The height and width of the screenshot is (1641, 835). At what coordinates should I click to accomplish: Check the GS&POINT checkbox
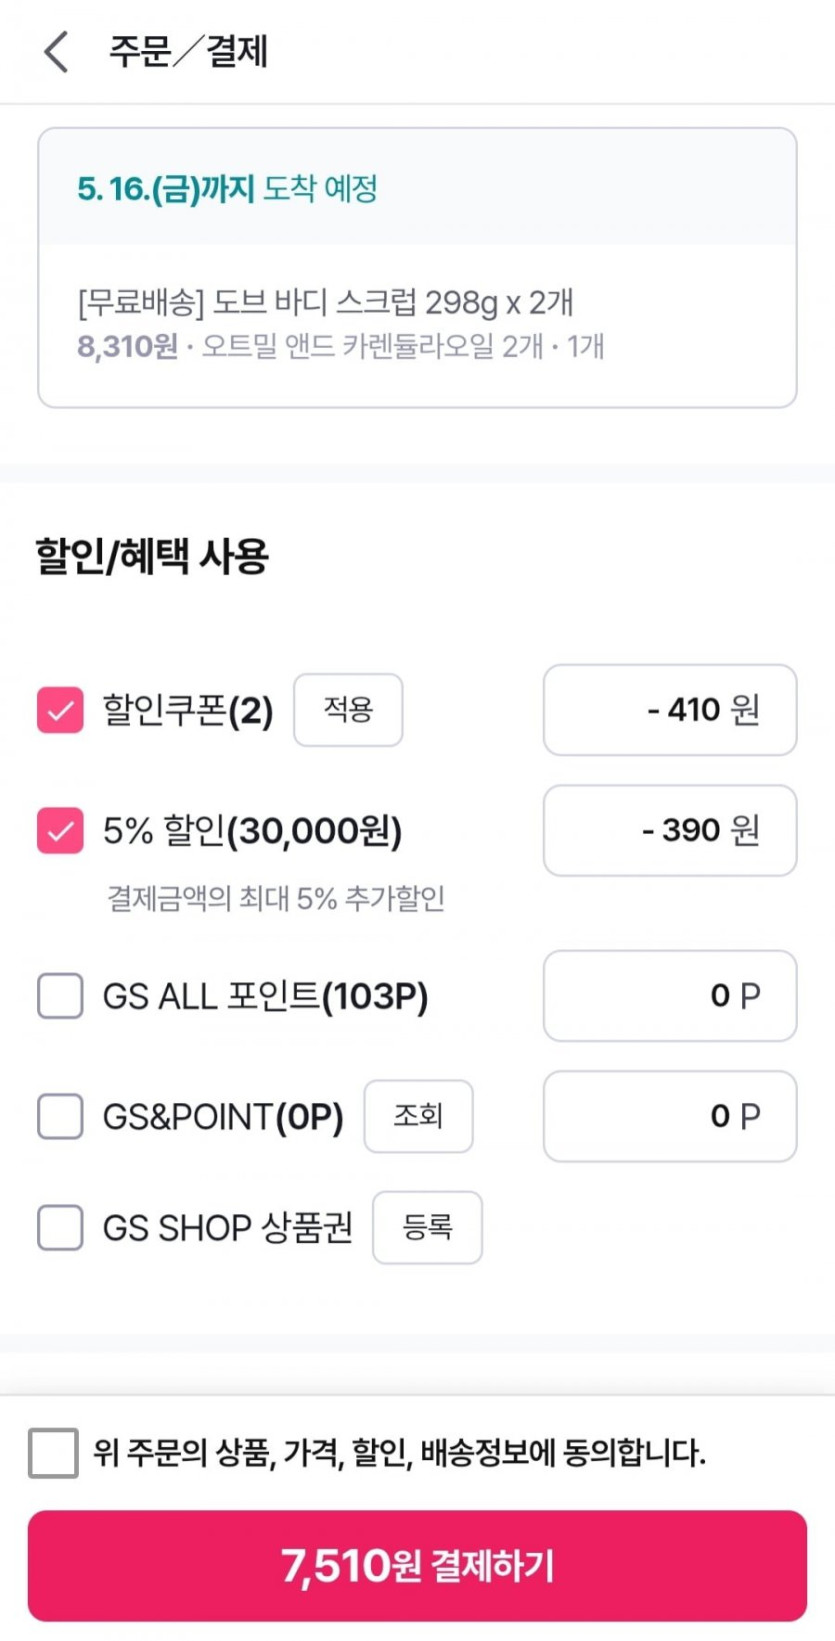pyautogui.click(x=60, y=1116)
